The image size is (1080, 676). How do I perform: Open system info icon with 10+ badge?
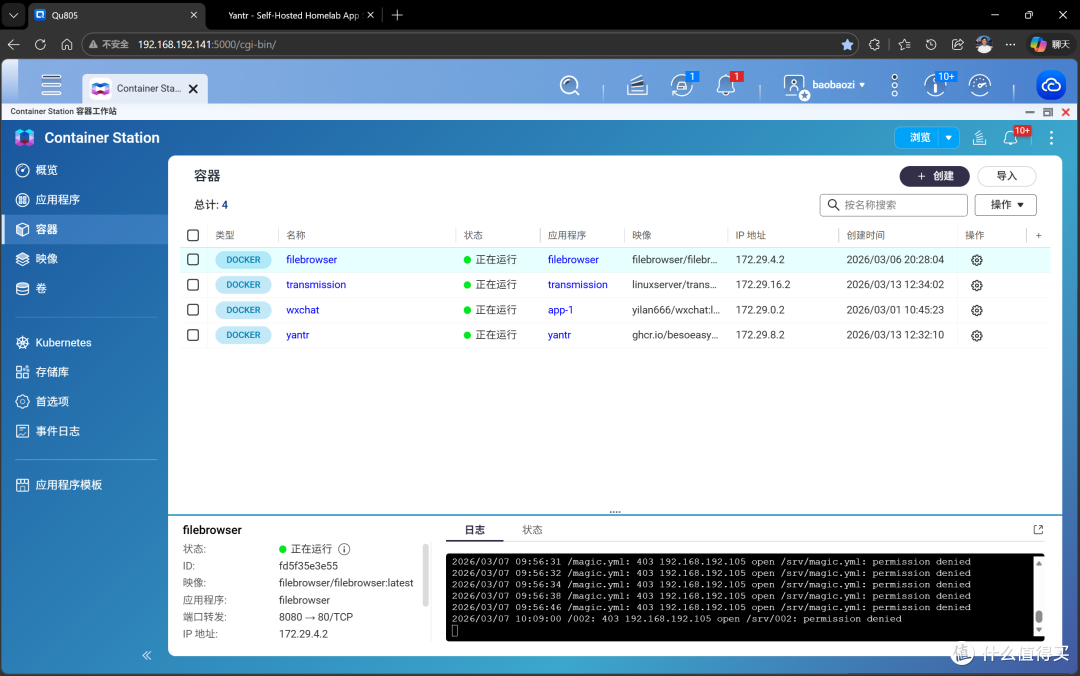[935, 85]
